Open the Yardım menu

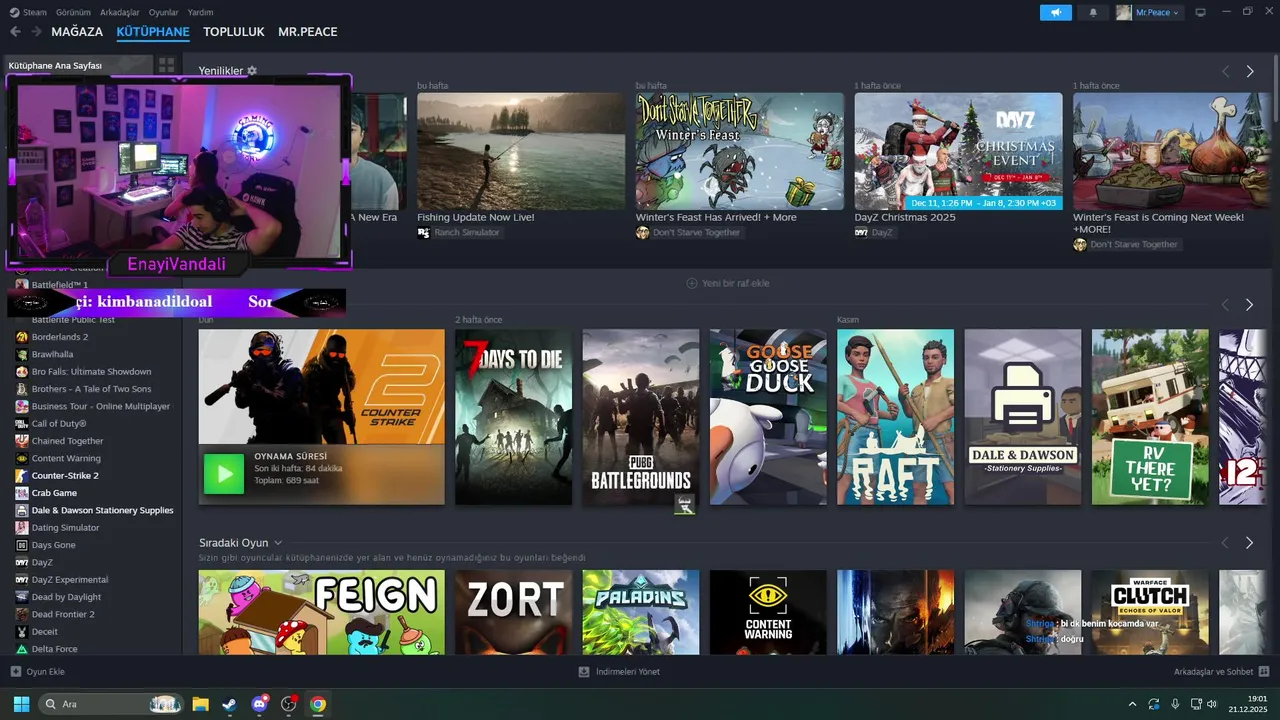(x=200, y=13)
